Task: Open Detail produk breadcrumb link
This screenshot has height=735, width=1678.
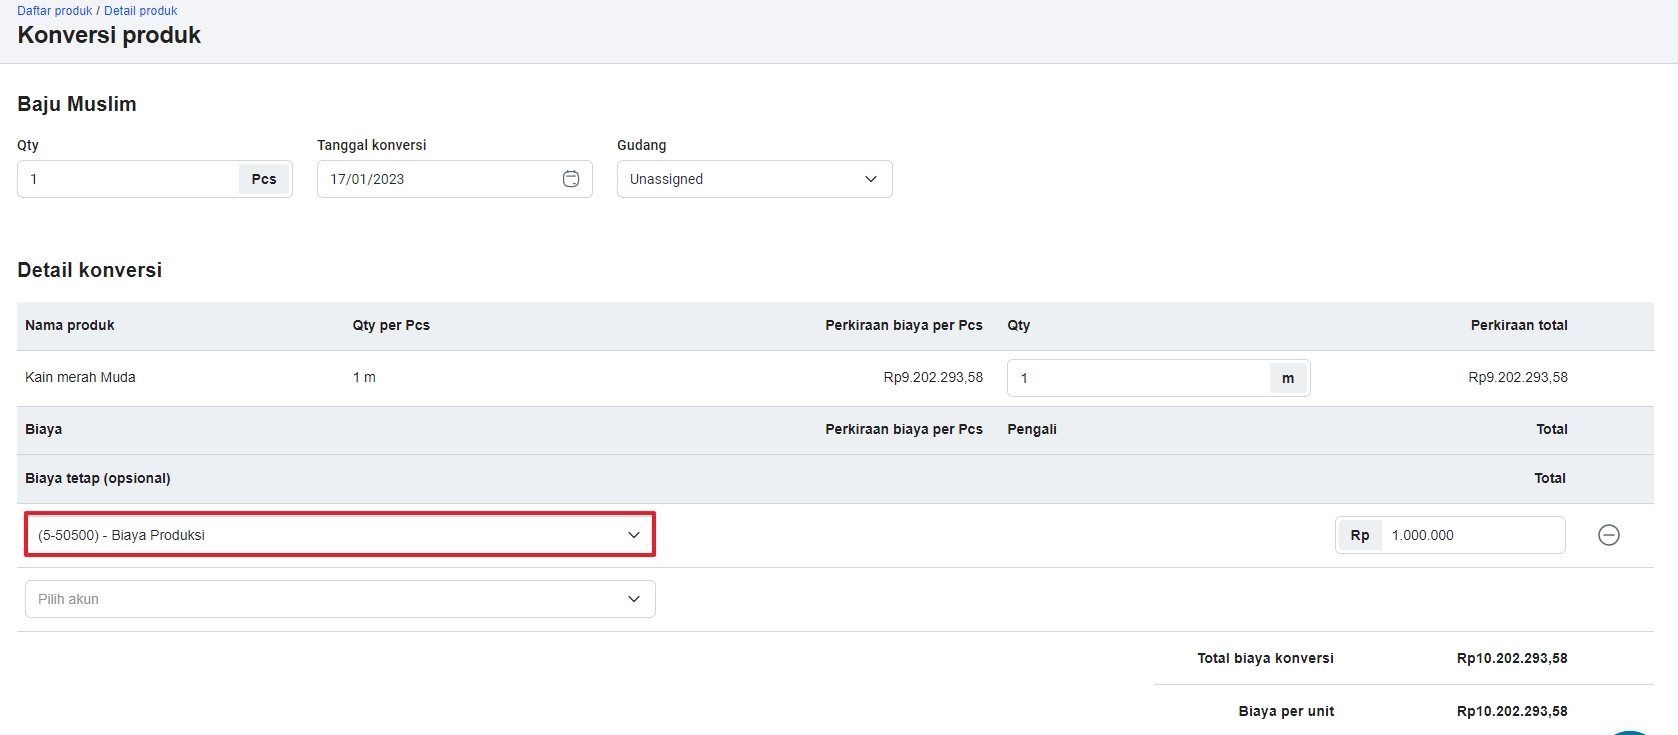Action: point(141,11)
